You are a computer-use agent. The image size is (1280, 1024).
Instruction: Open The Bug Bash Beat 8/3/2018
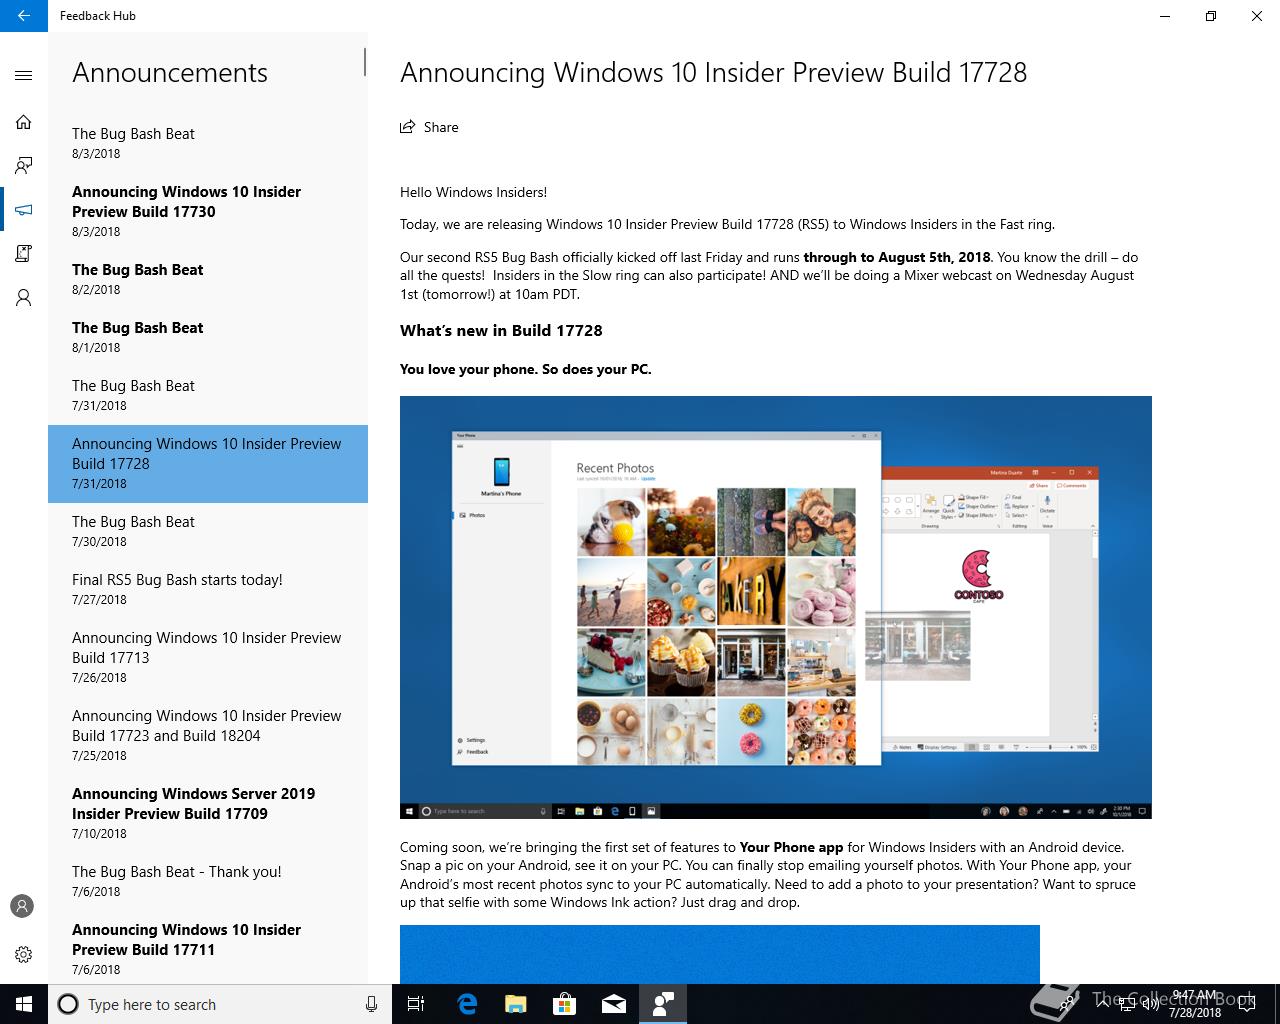(x=208, y=143)
